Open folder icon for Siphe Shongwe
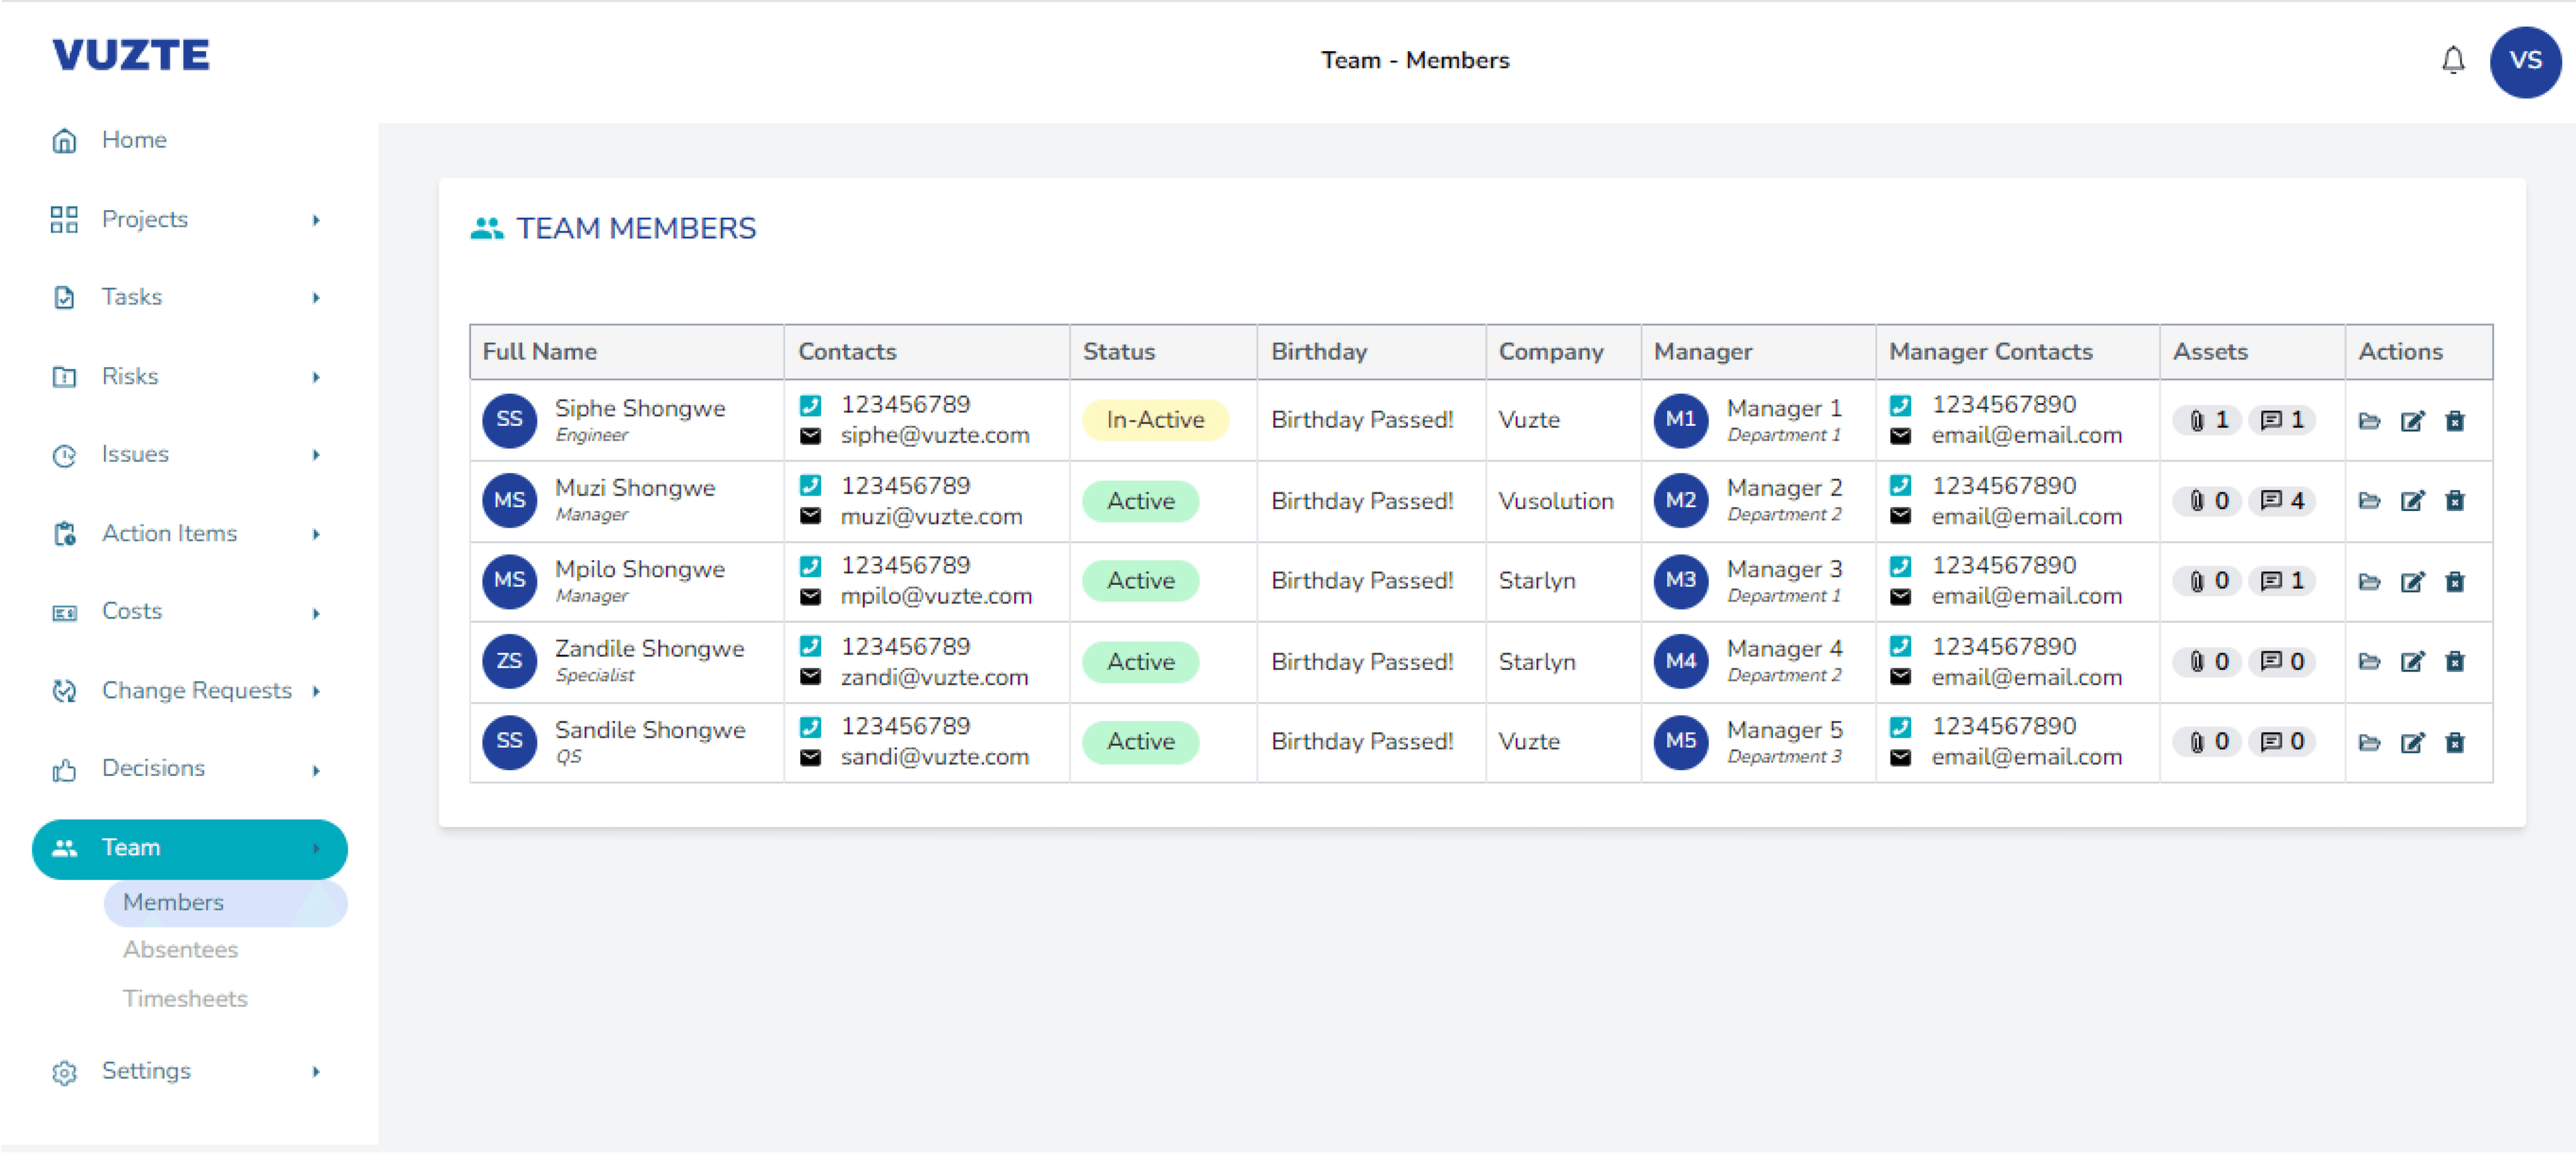The image size is (2576, 1153). (x=2369, y=421)
